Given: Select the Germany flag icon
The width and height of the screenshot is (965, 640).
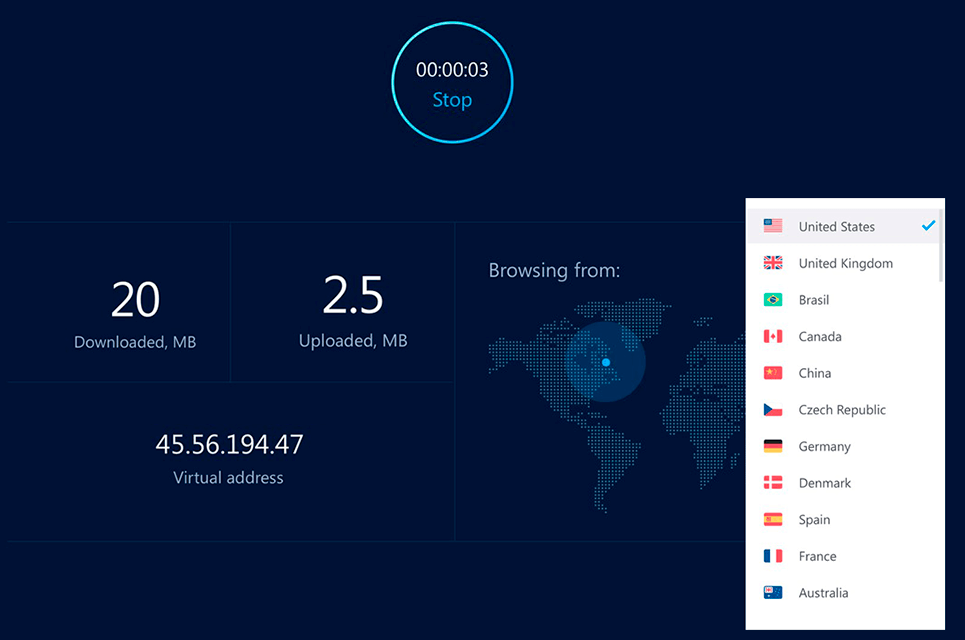Looking at the screenshot, I should [x=773, y=446].
